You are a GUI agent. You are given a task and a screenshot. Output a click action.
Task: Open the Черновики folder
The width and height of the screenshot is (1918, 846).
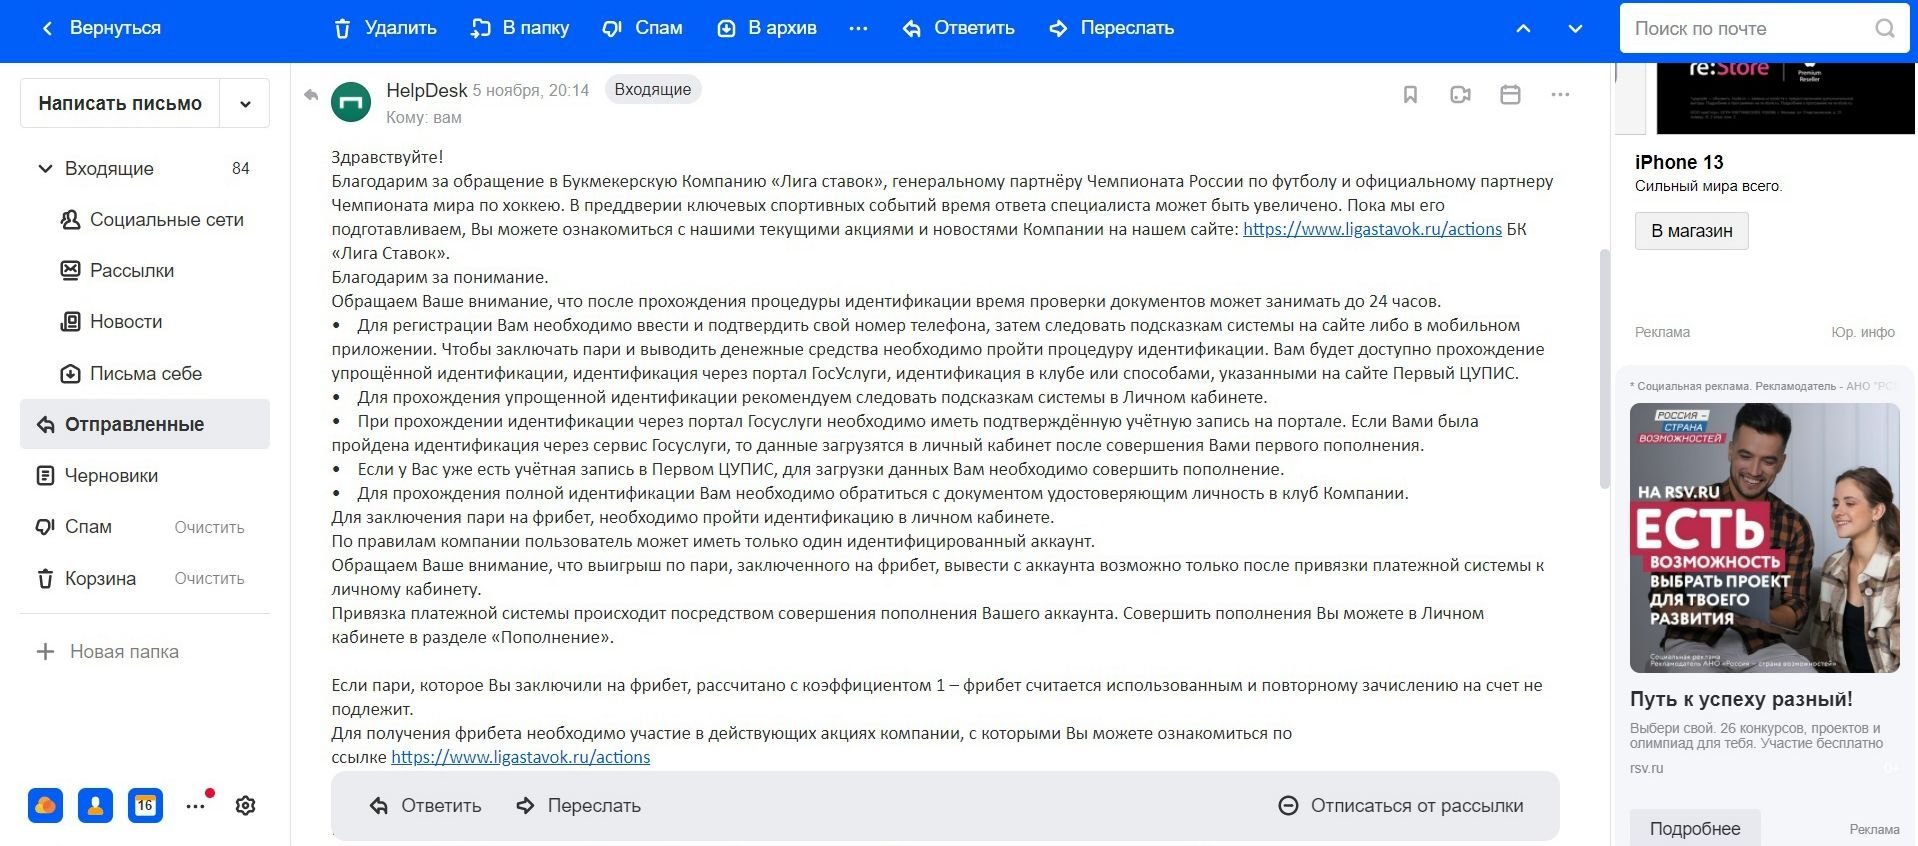111,475
